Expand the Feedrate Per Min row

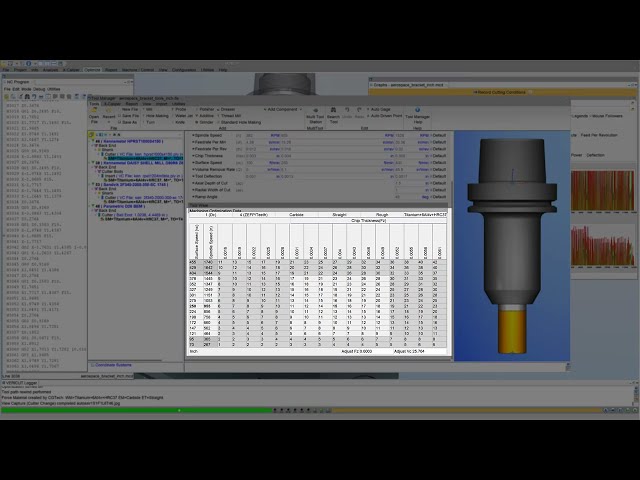click(x=193, y=142)
